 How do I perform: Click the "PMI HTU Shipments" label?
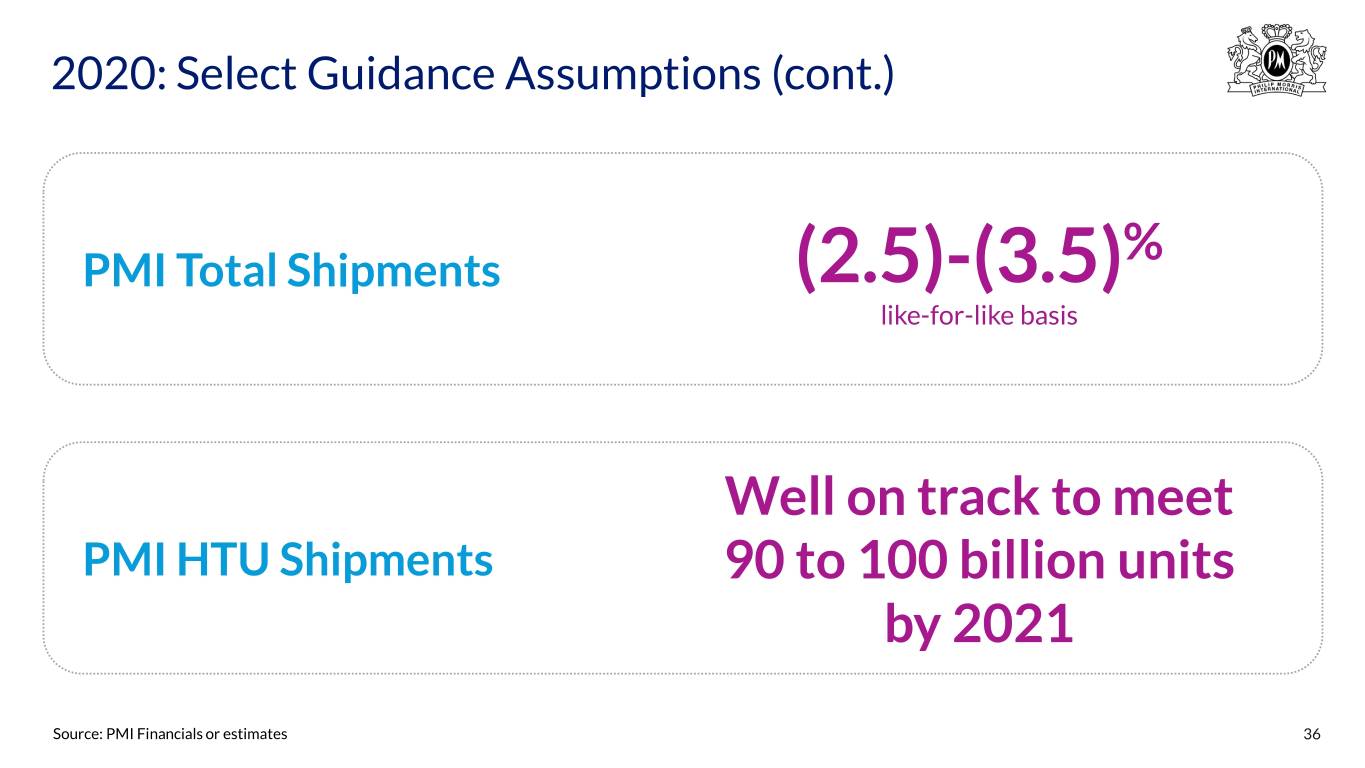(x=288, y=561)
